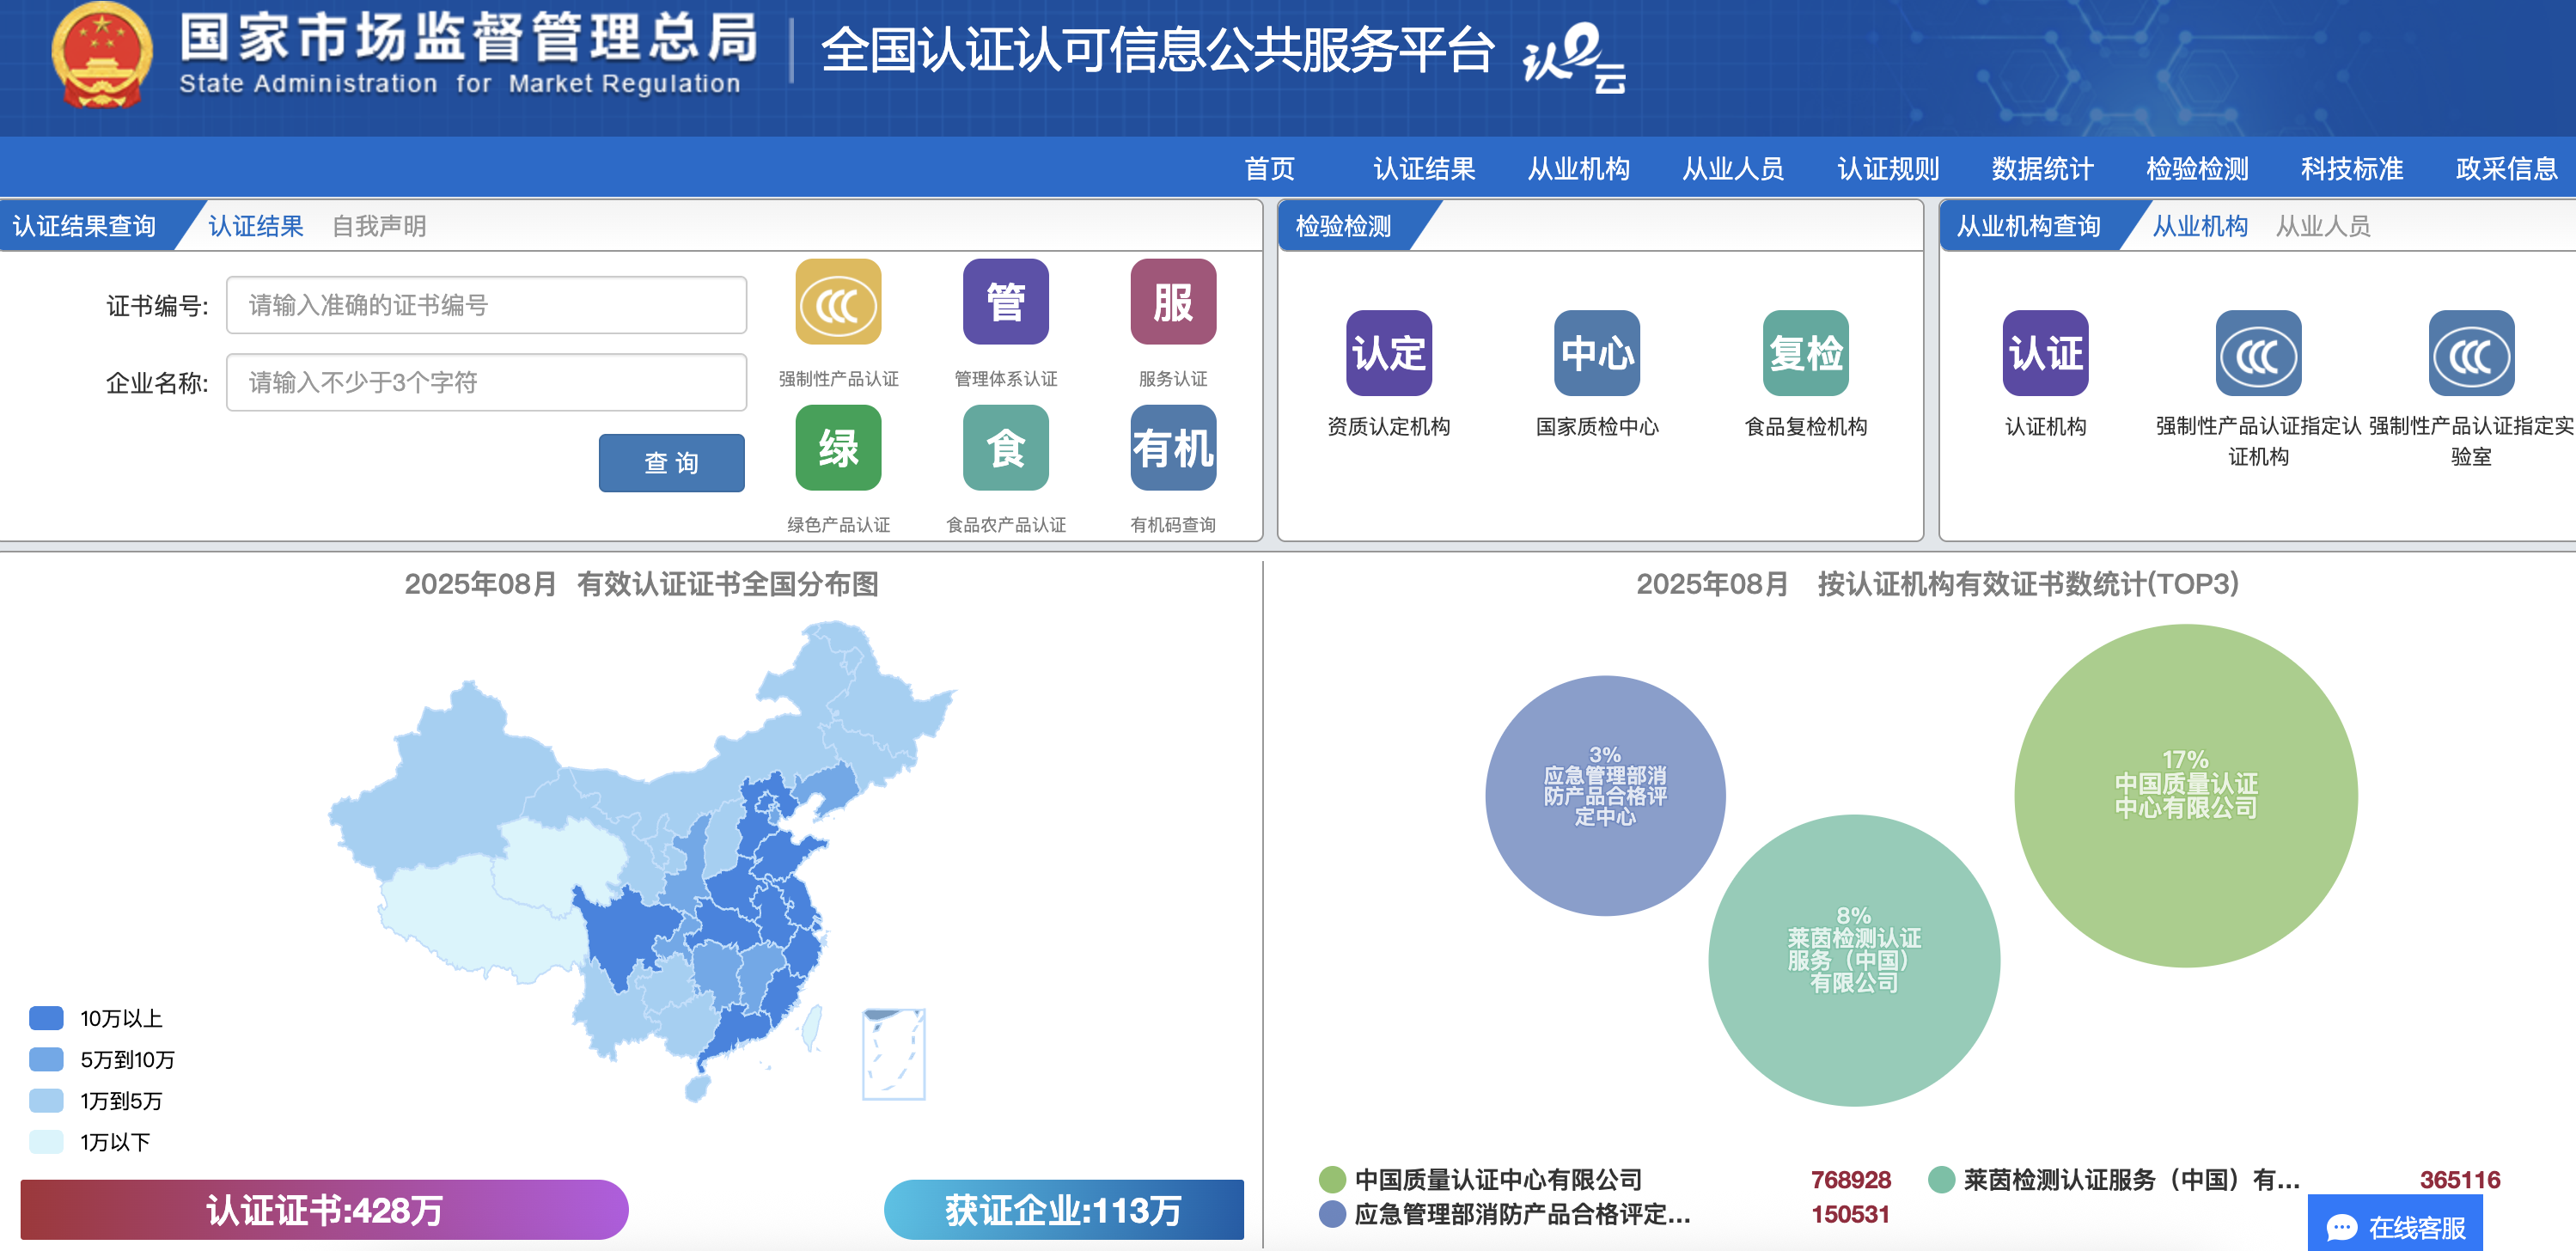Switch to the 从业人员 tab

pyautogui.click(x=2323, y=226)
